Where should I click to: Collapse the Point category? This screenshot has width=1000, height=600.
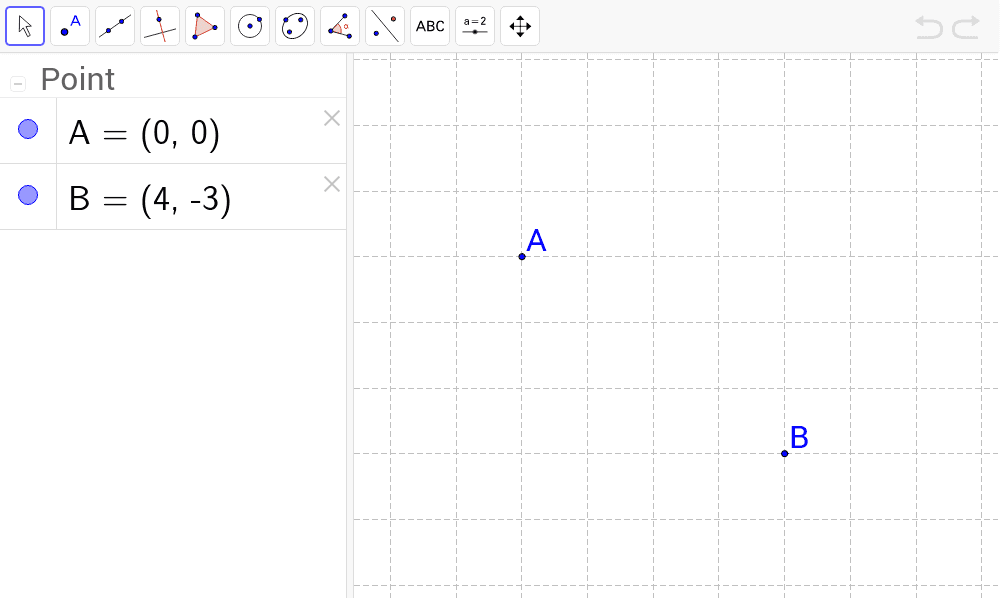coord(18,84)
